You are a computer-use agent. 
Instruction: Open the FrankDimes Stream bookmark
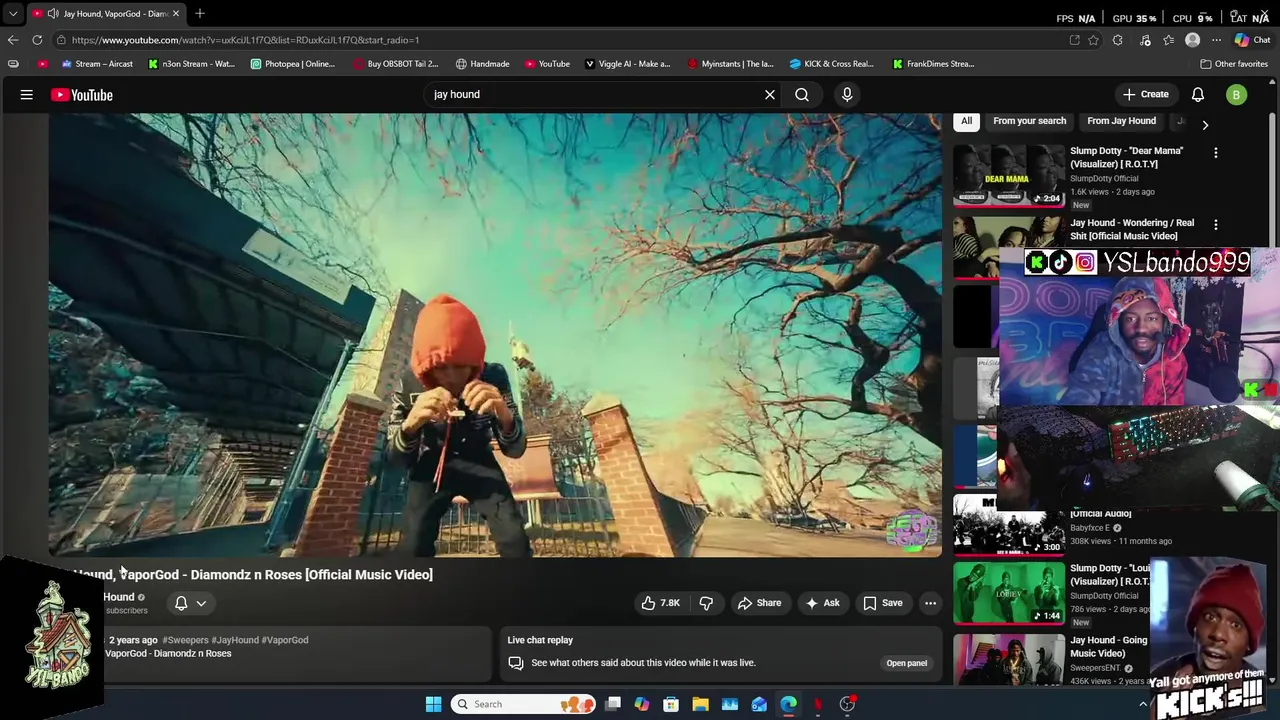pos(934,64)
